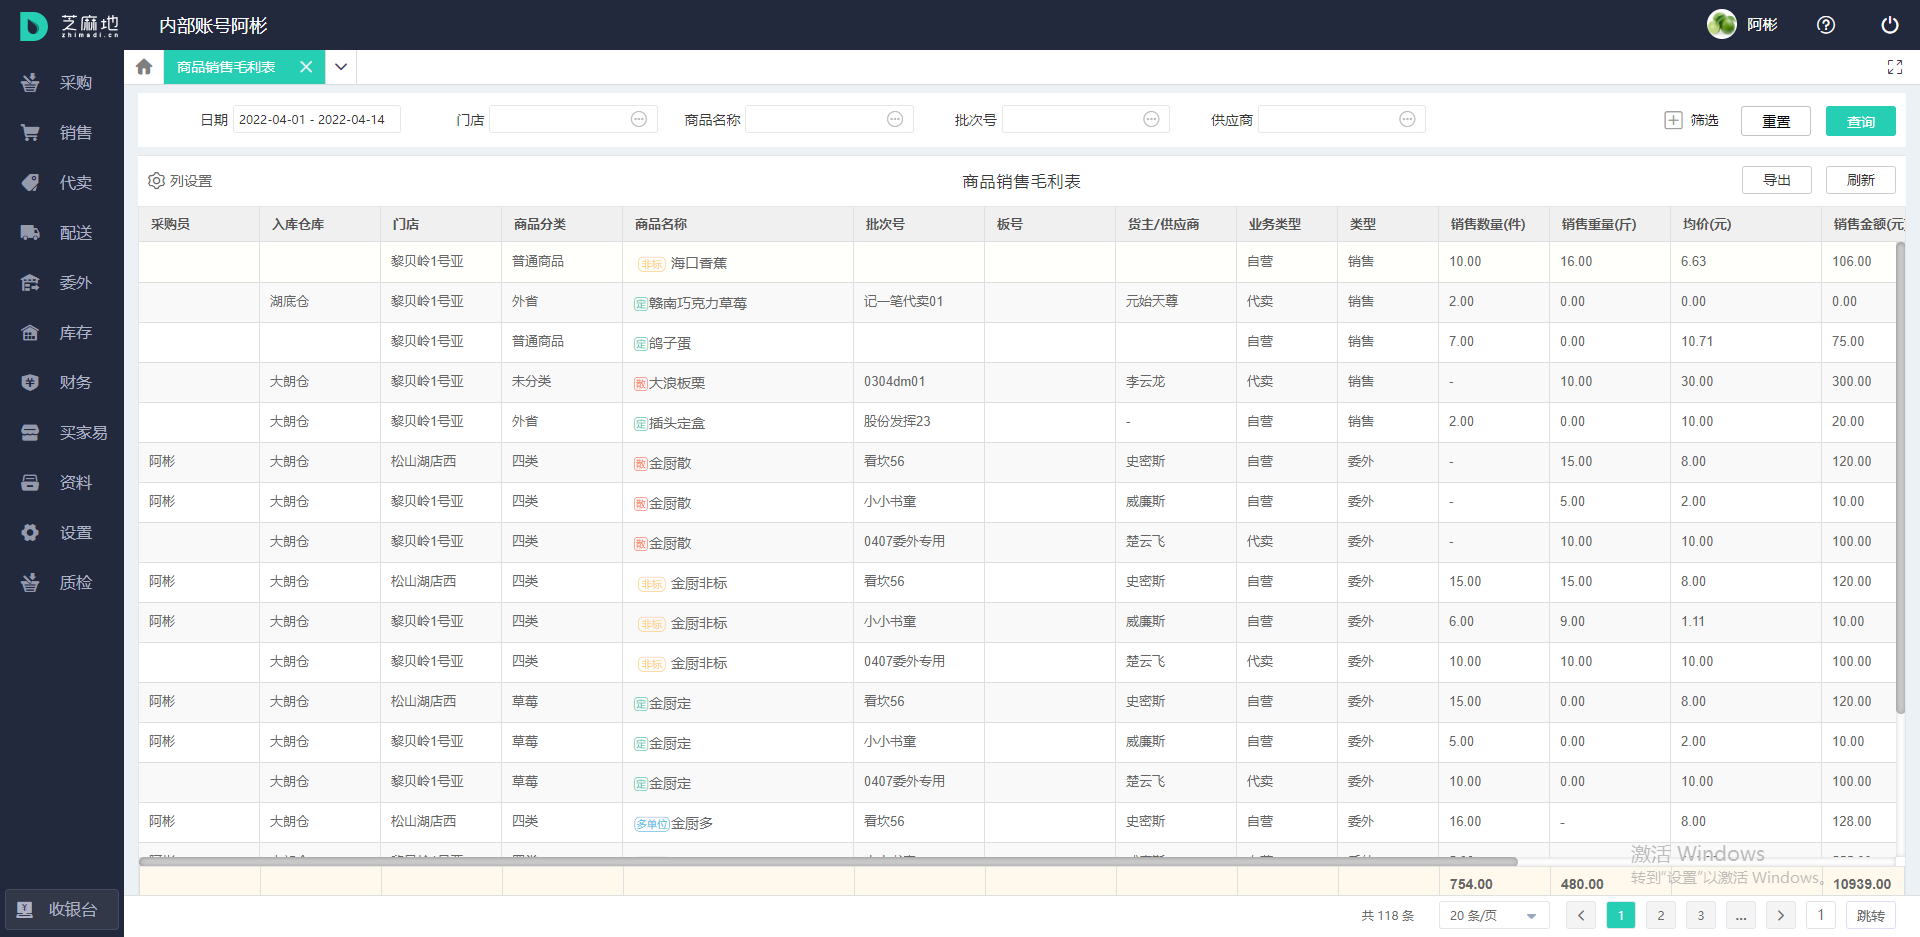
Task: Click the 供应商 field ellipsis icon
Action: [1407, 119]
